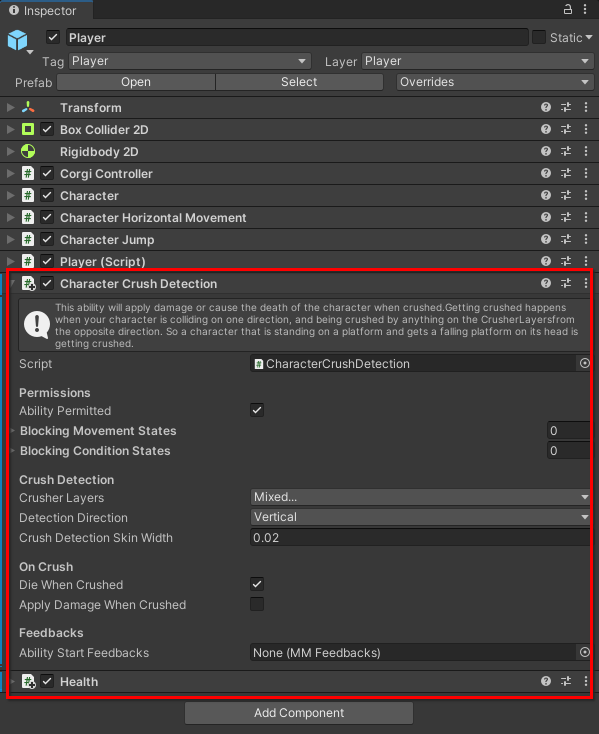599x734 pixels.
Task: Open help for Character component
Action: click(546, 195)
